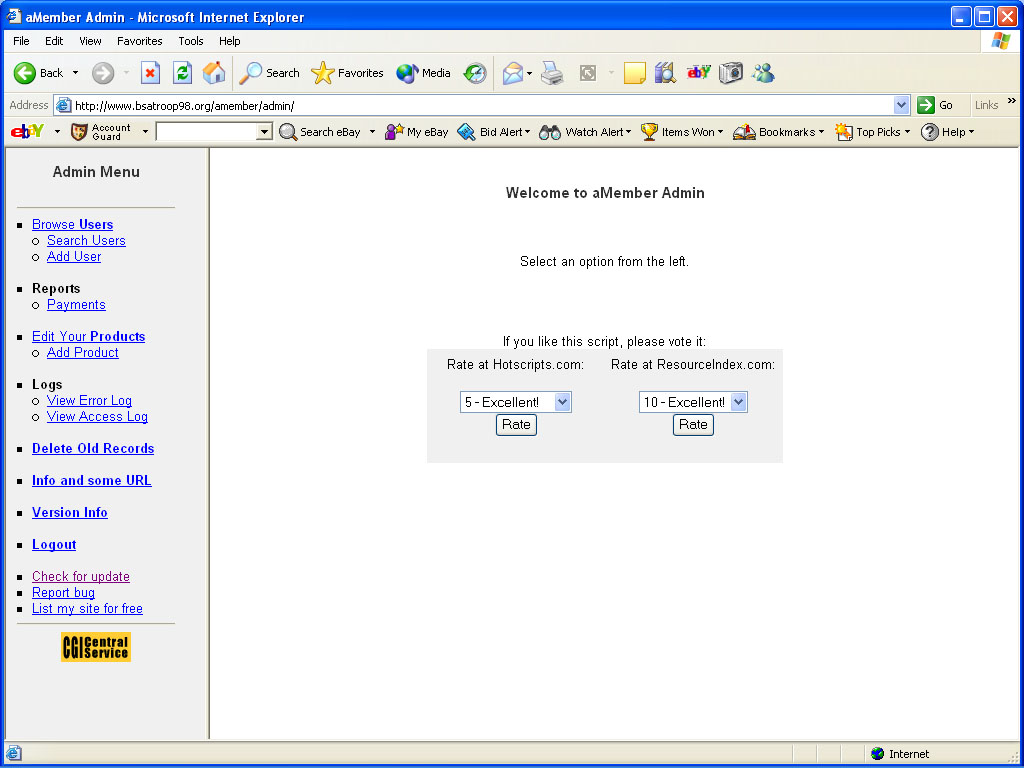Go to the Home page icon
Viewport: 1024px width, 768px height.
coord(214,73)
